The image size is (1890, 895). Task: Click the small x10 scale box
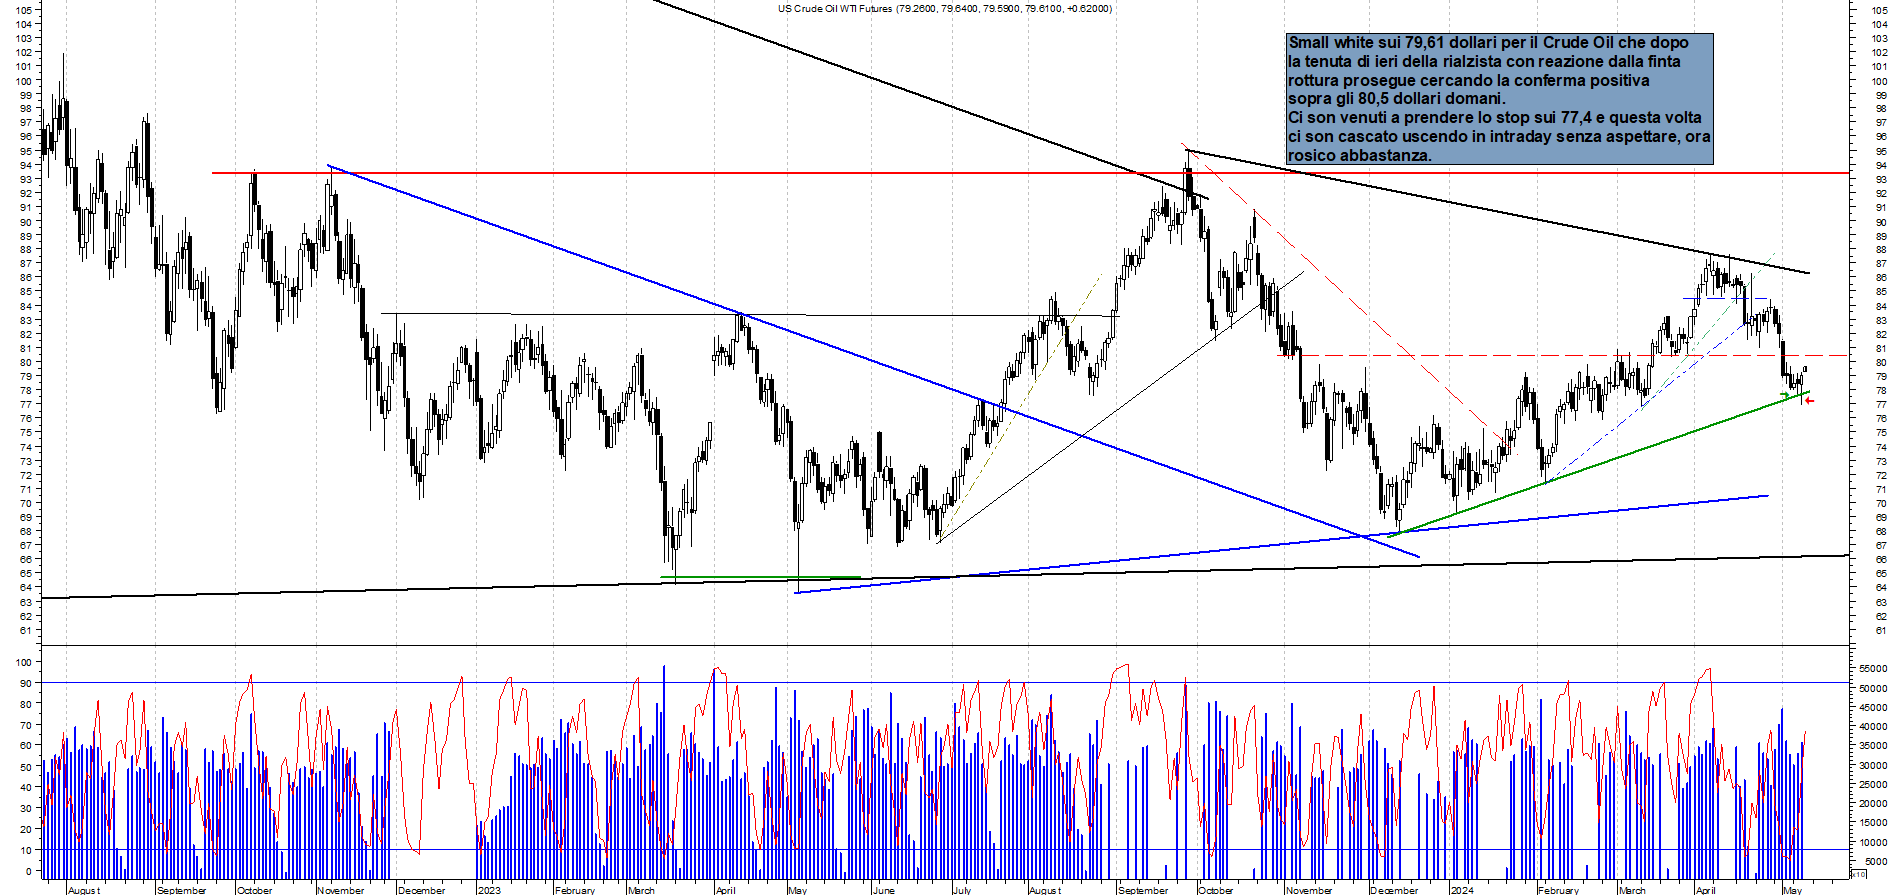[1859, 874]
